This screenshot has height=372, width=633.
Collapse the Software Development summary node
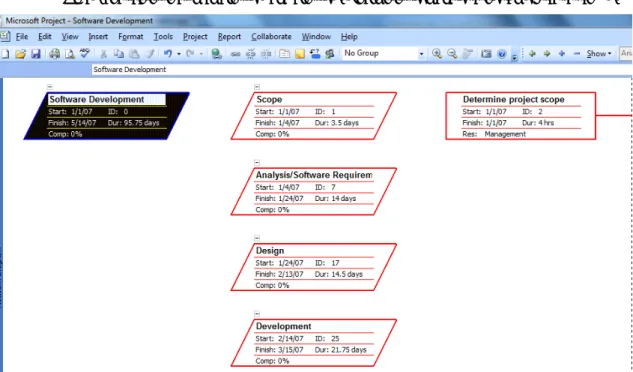(x=50, y=87)
